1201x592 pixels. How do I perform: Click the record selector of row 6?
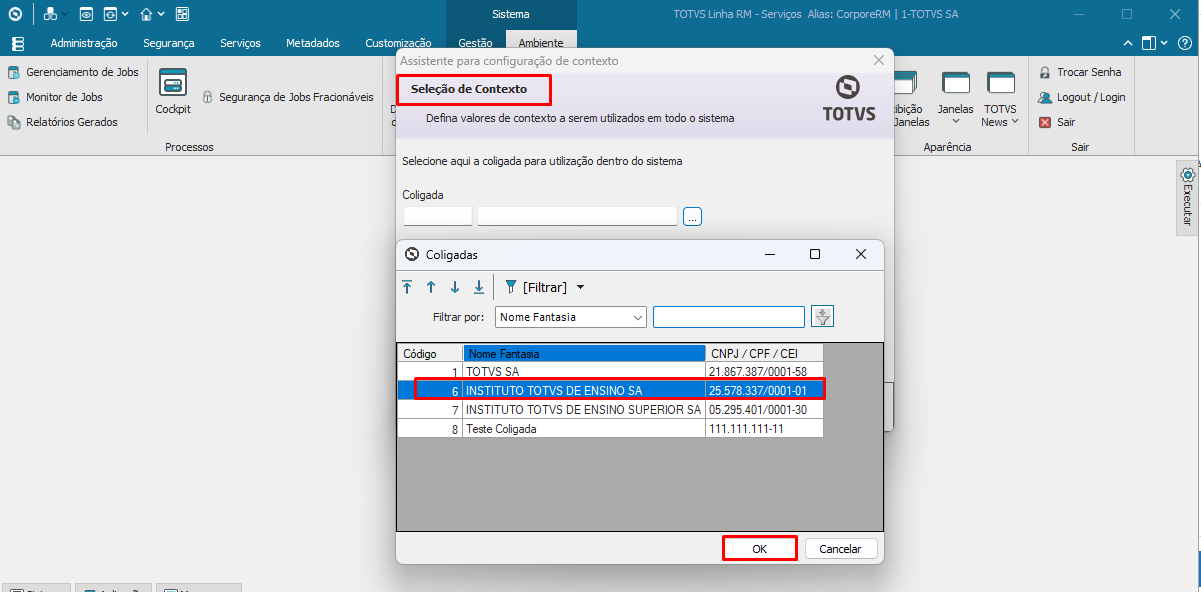point(406,390)
